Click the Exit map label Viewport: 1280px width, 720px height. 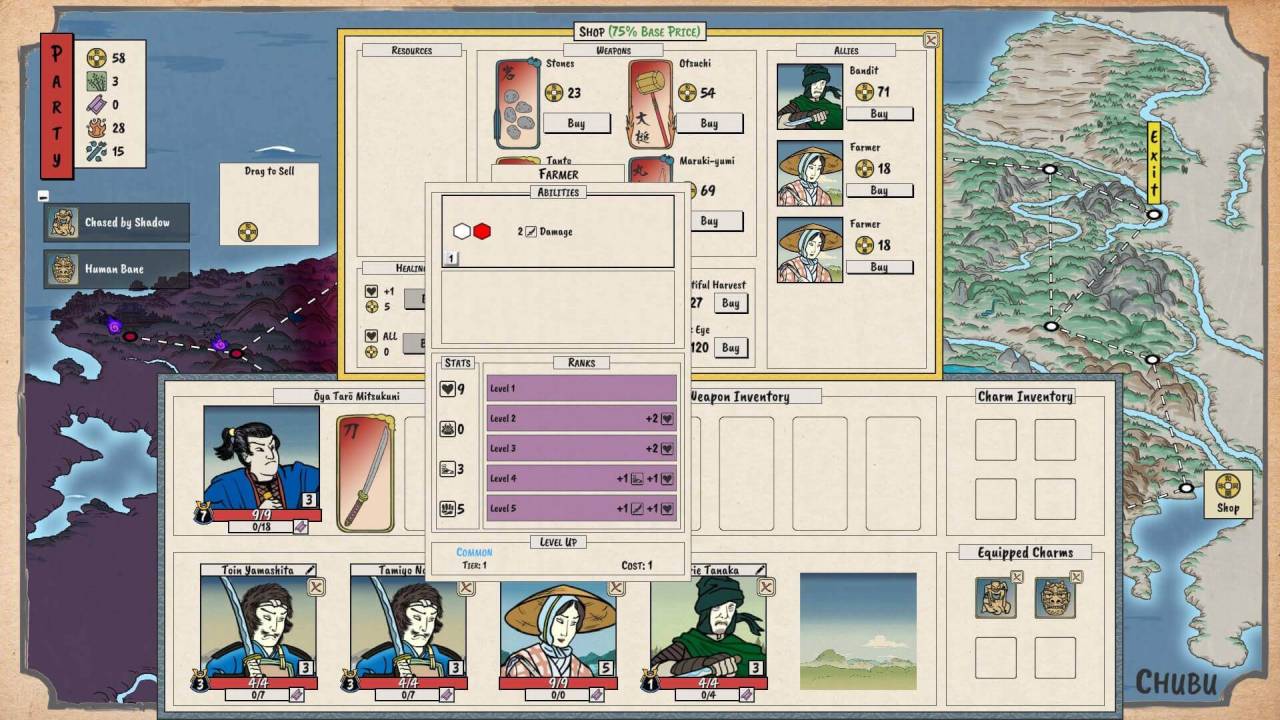1153,161
